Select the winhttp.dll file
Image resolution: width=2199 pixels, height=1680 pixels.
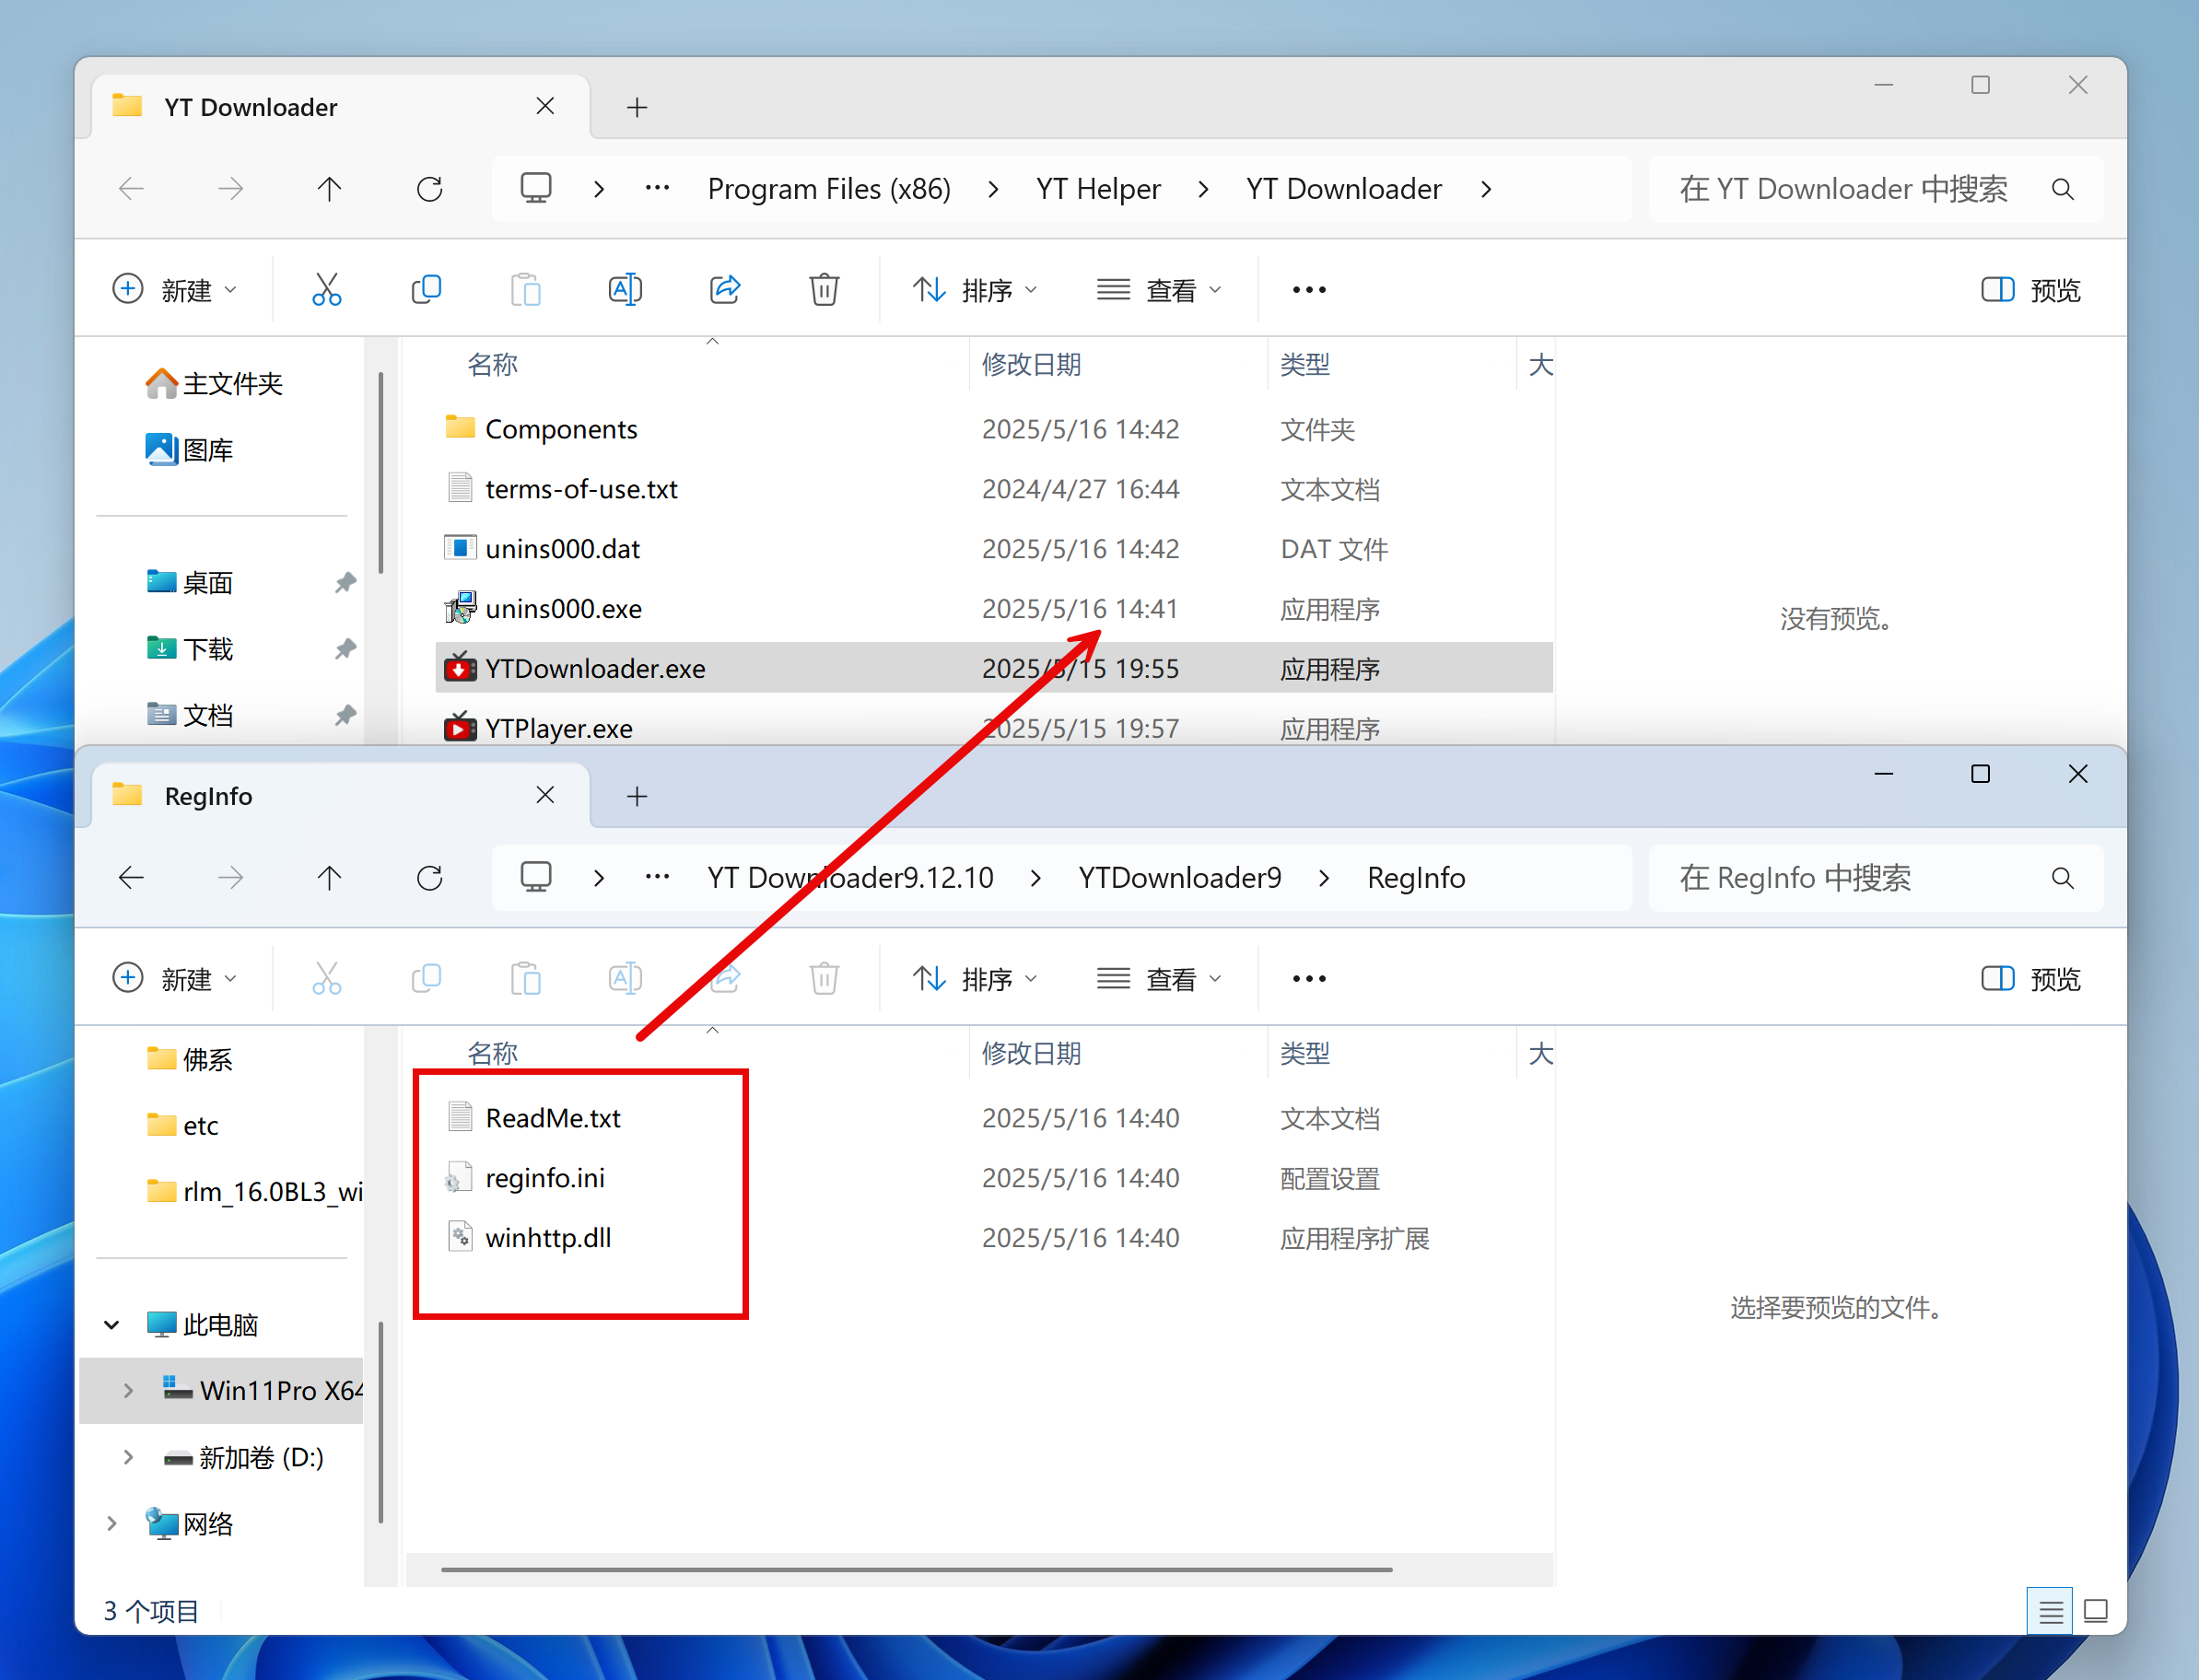click(x=548, y=1238)
